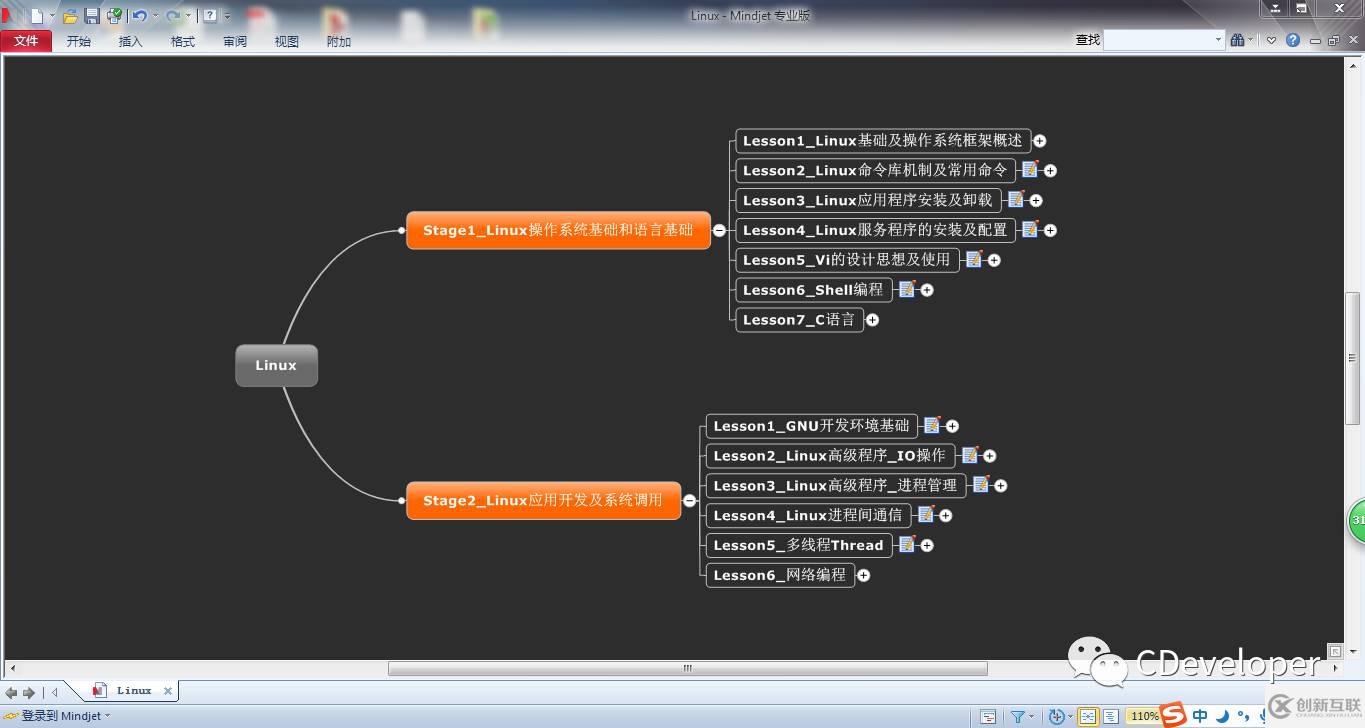Switch to the 审阅 ribbon tab
The image size is (1365, 728).
click(235, 41)
